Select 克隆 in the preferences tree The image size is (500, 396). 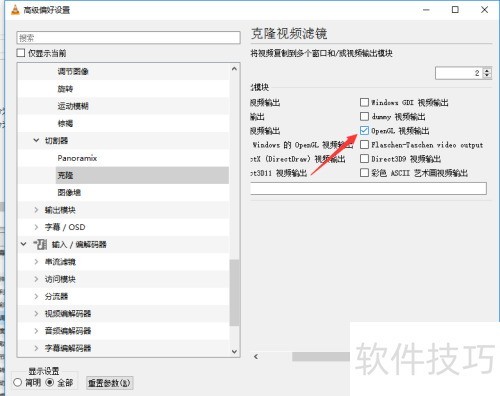point(65,175)
